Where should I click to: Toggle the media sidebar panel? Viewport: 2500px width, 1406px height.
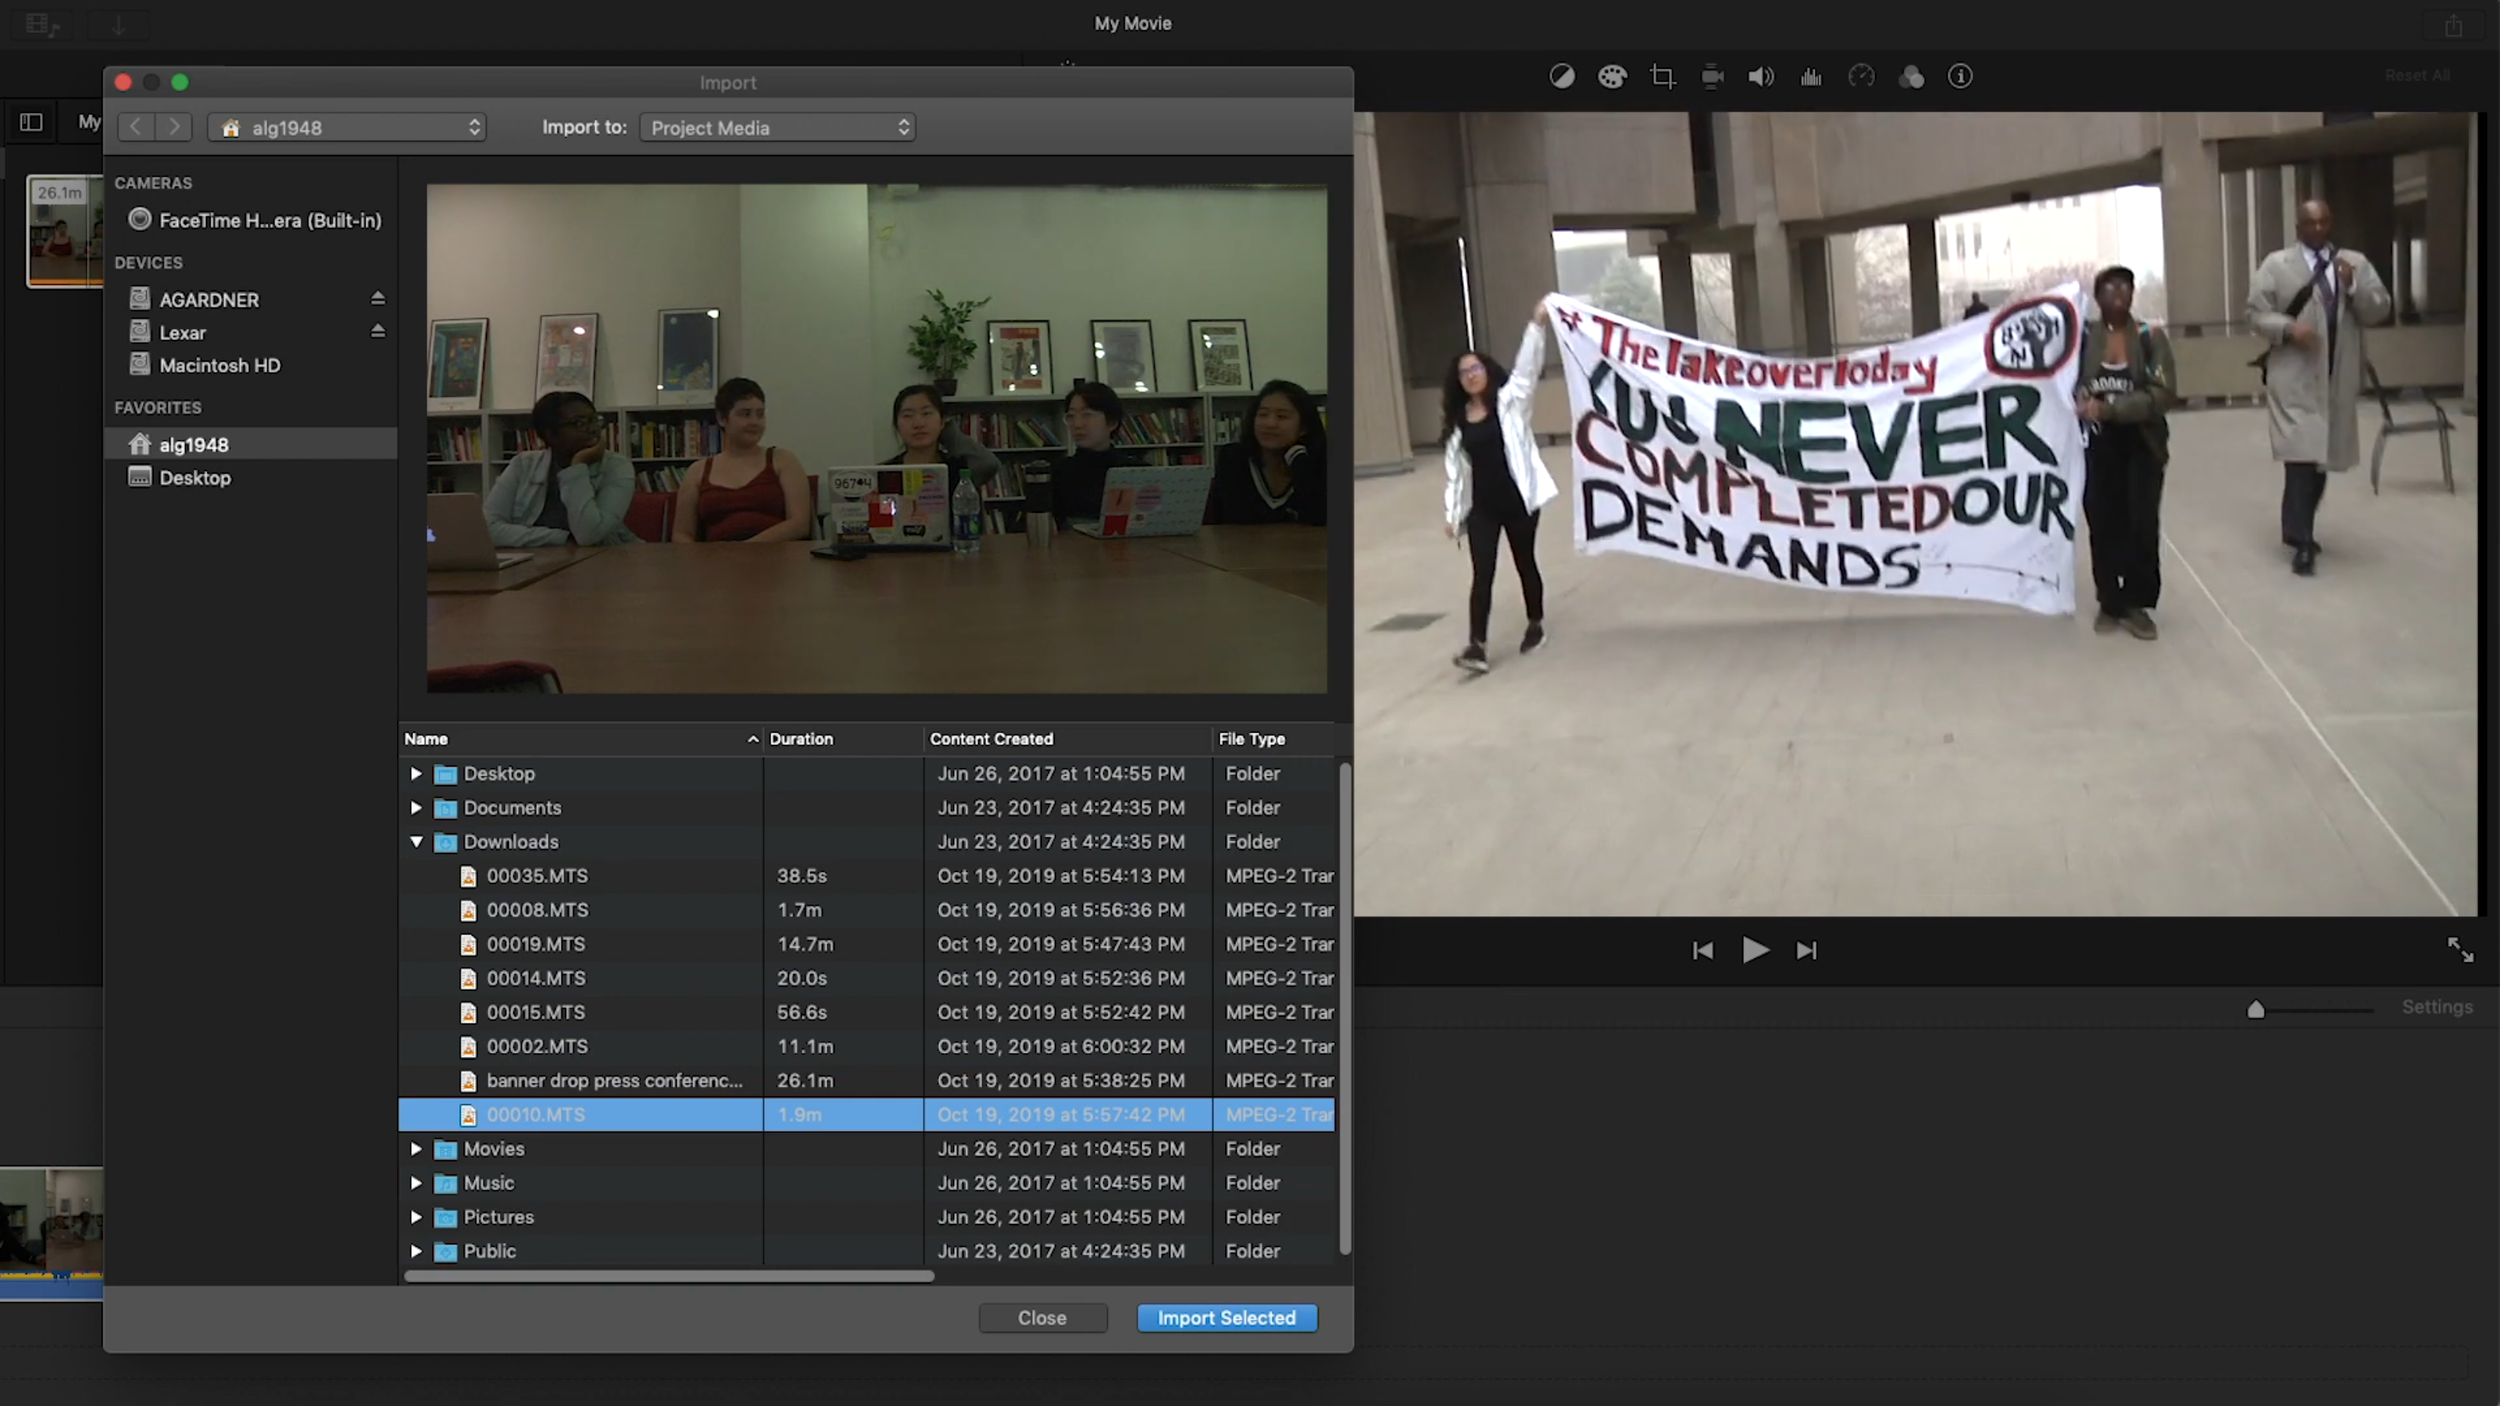pyautogui.click(x=31, y=122)
